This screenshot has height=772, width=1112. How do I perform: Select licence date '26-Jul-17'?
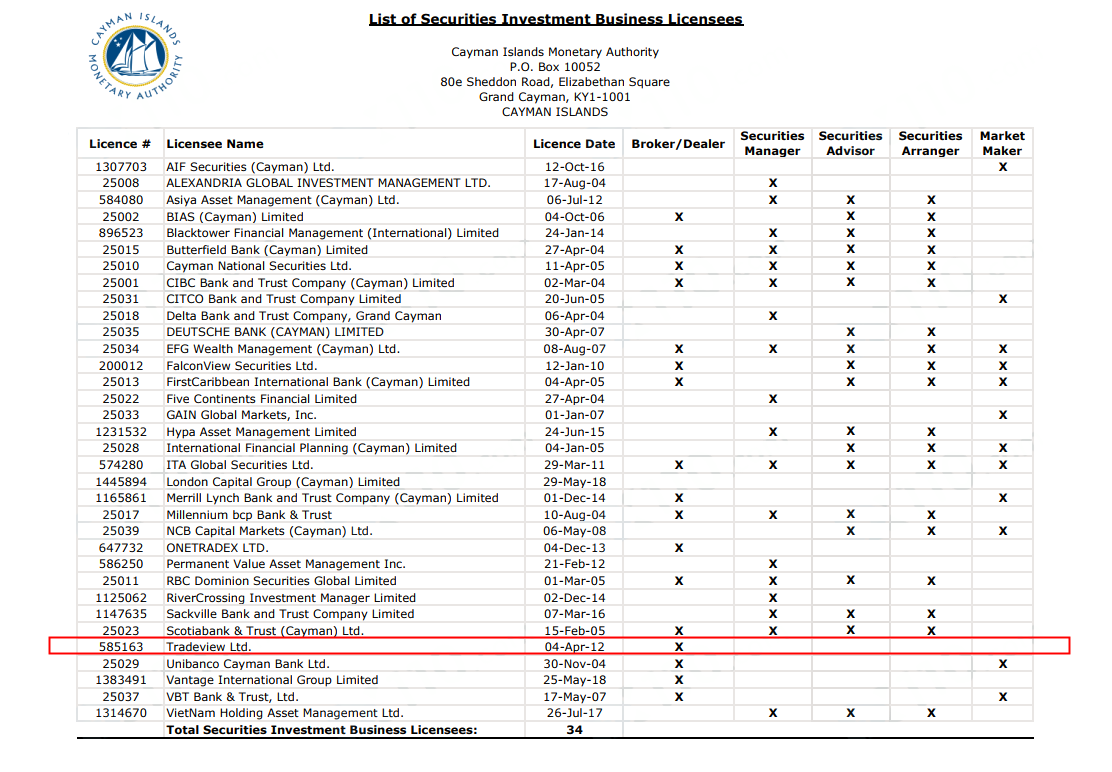click(574, 713)
